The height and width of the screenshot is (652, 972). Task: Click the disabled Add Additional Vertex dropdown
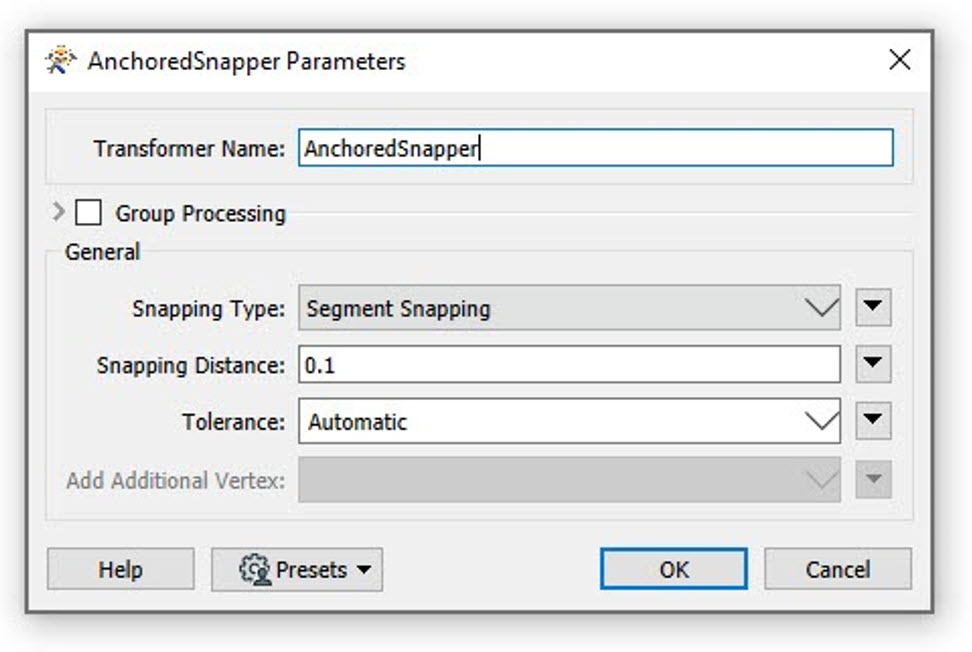569,480
